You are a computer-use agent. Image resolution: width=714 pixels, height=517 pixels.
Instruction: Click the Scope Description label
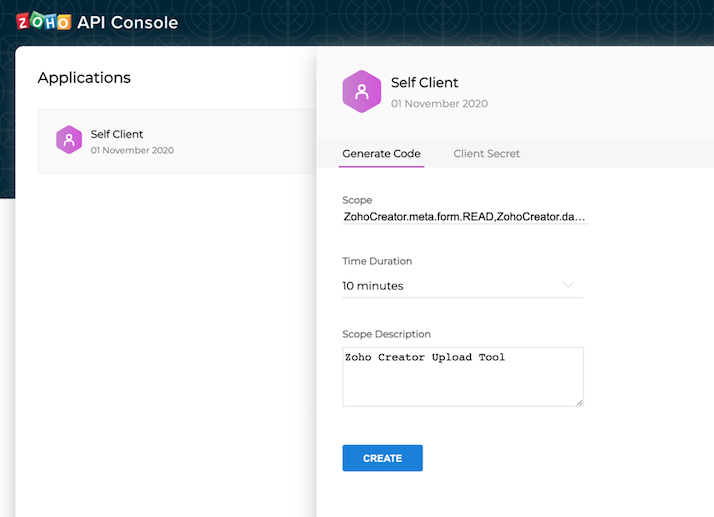(x=386, y=334)
